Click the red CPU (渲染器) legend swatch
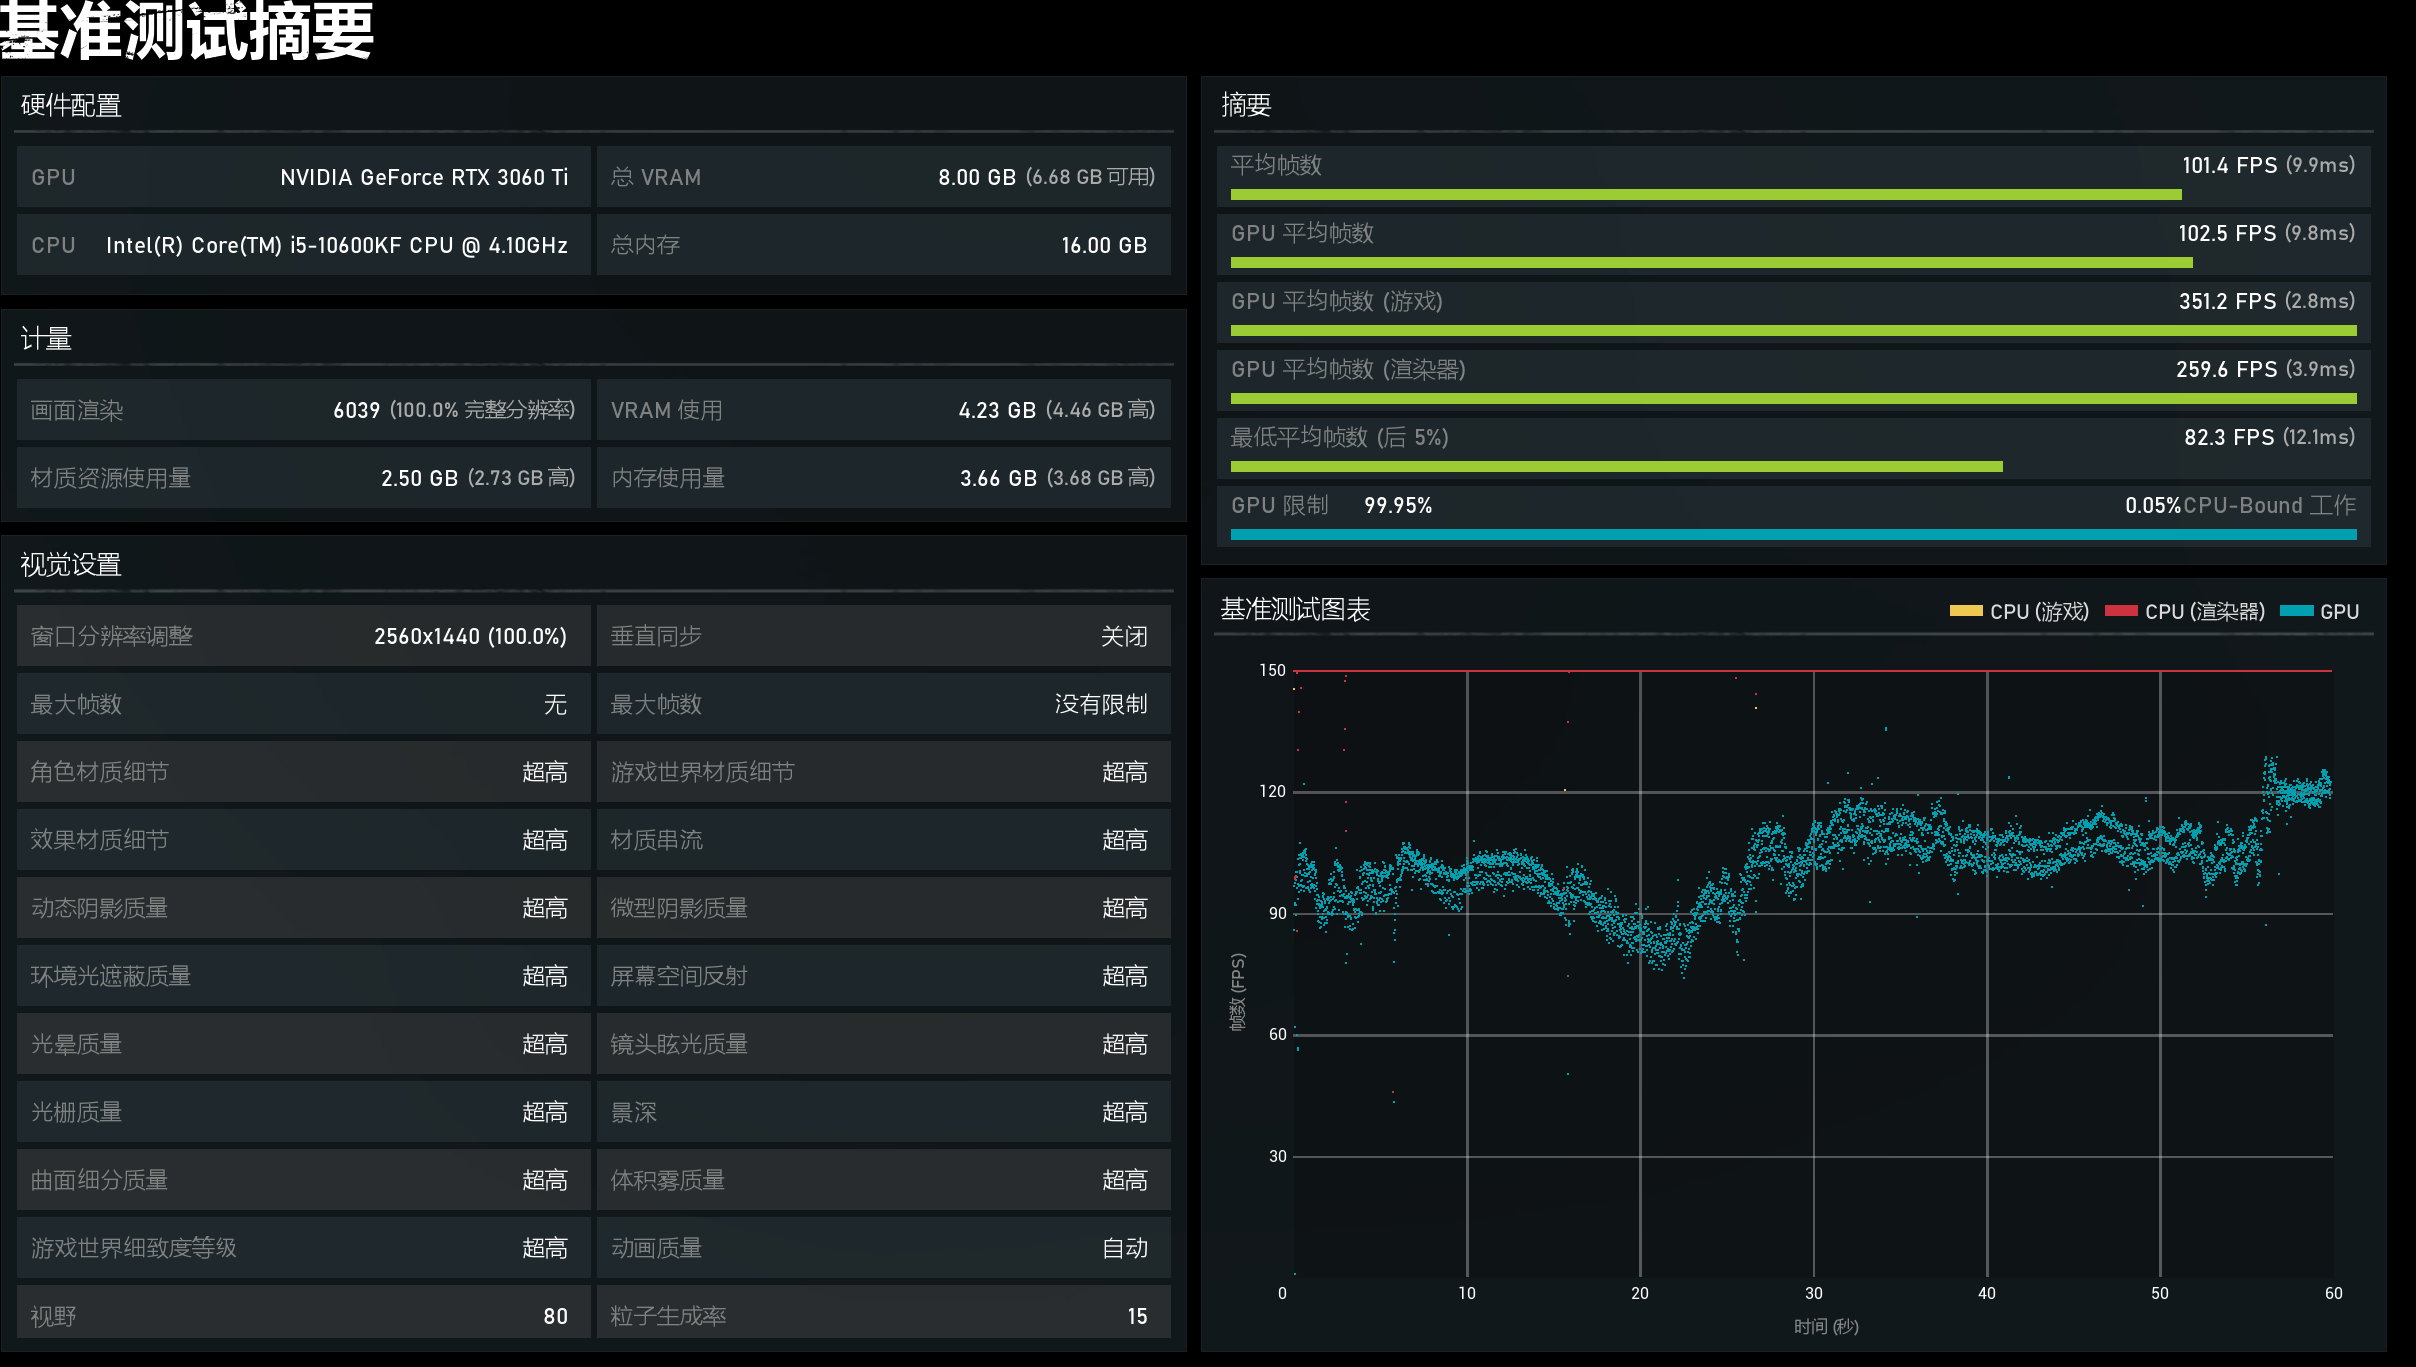 coord(2120,611)
